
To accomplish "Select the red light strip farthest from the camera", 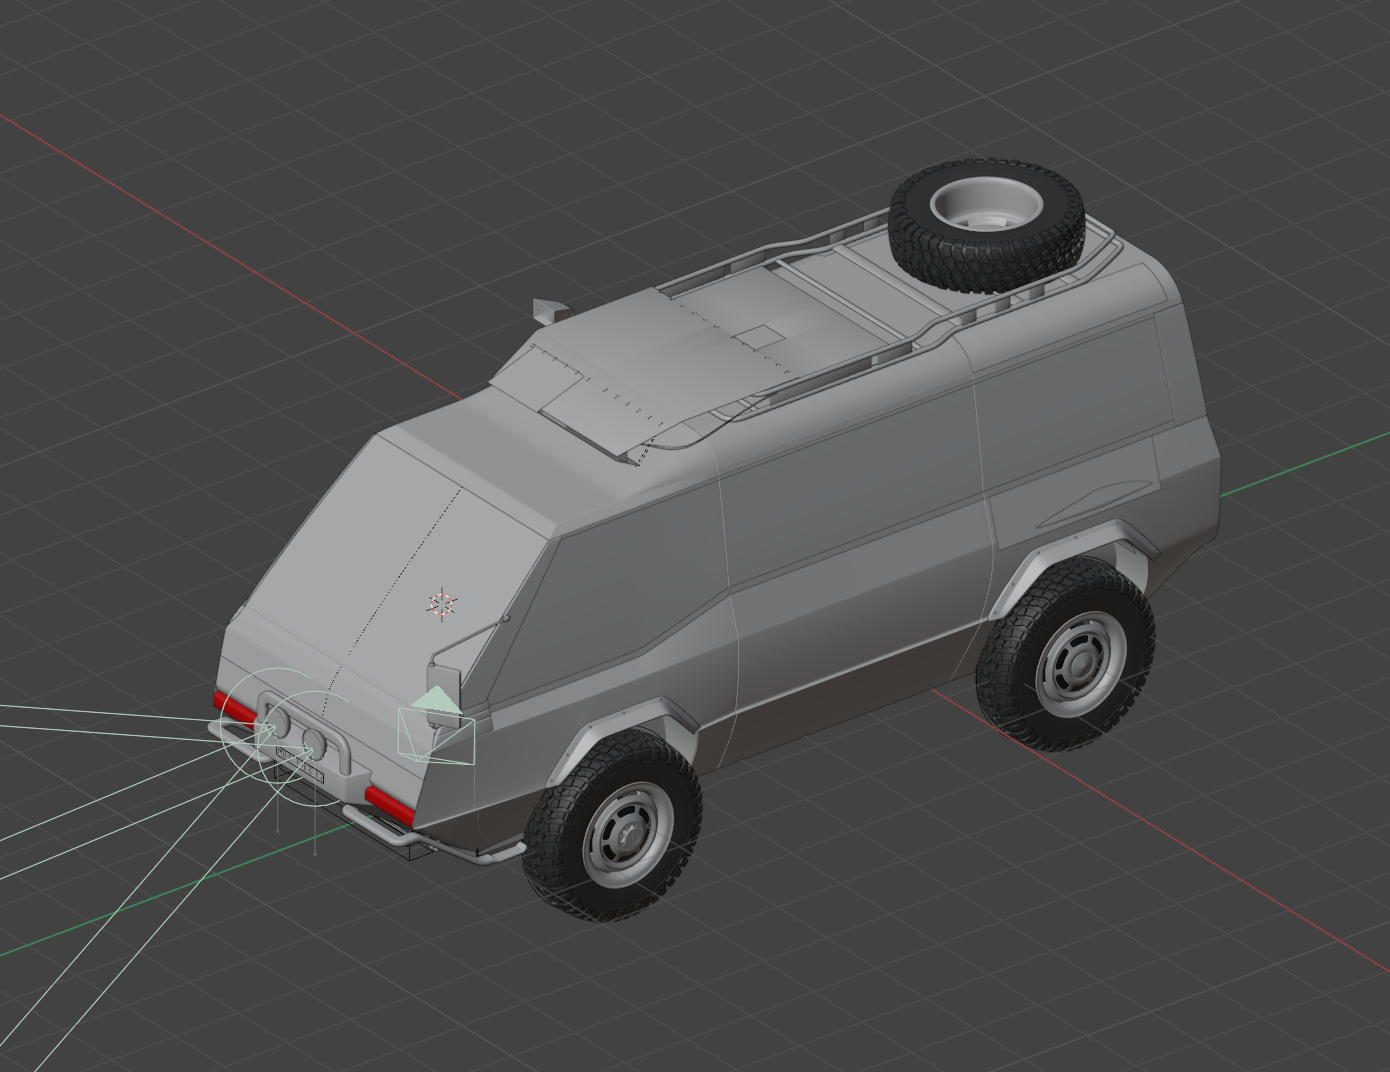I will (235, 707).
